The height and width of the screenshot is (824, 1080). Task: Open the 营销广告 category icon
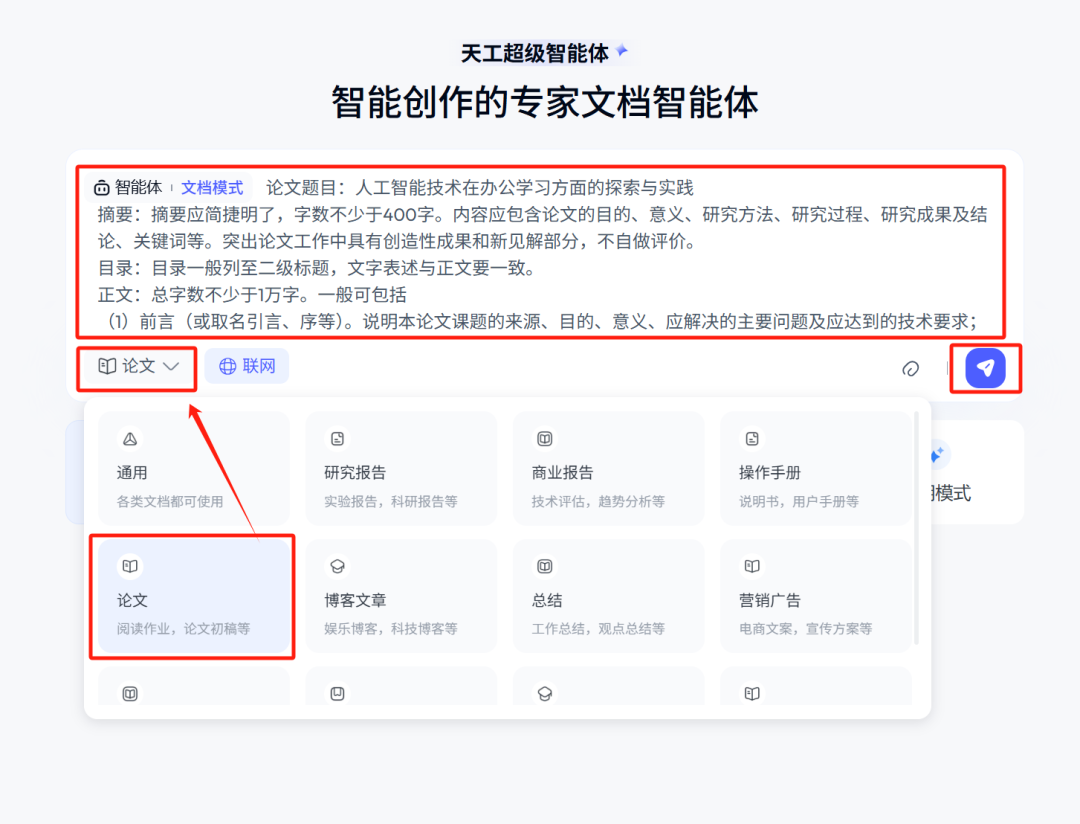[753, 565]
